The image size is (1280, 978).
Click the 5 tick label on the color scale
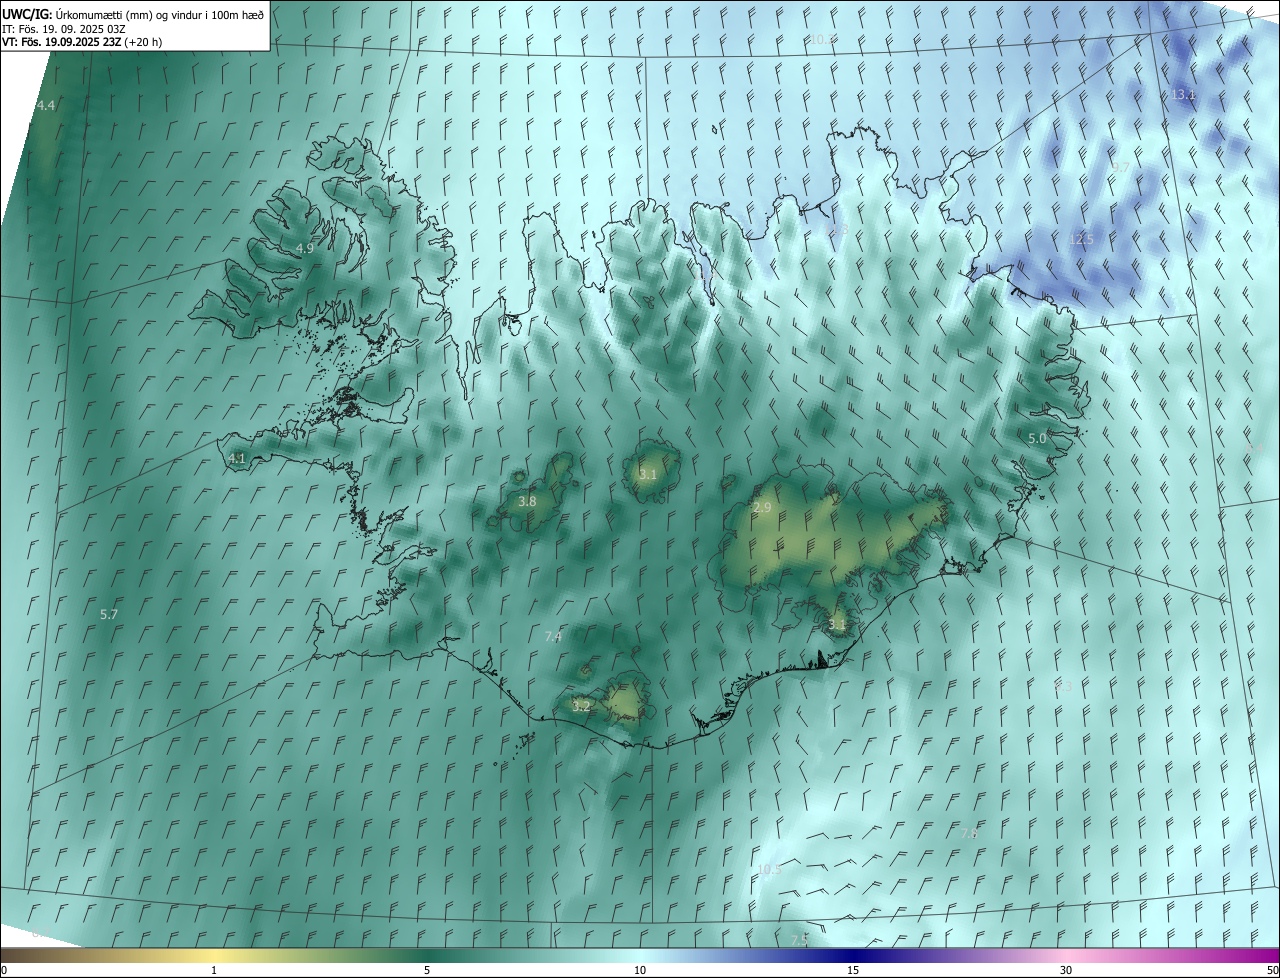point(427,970)
